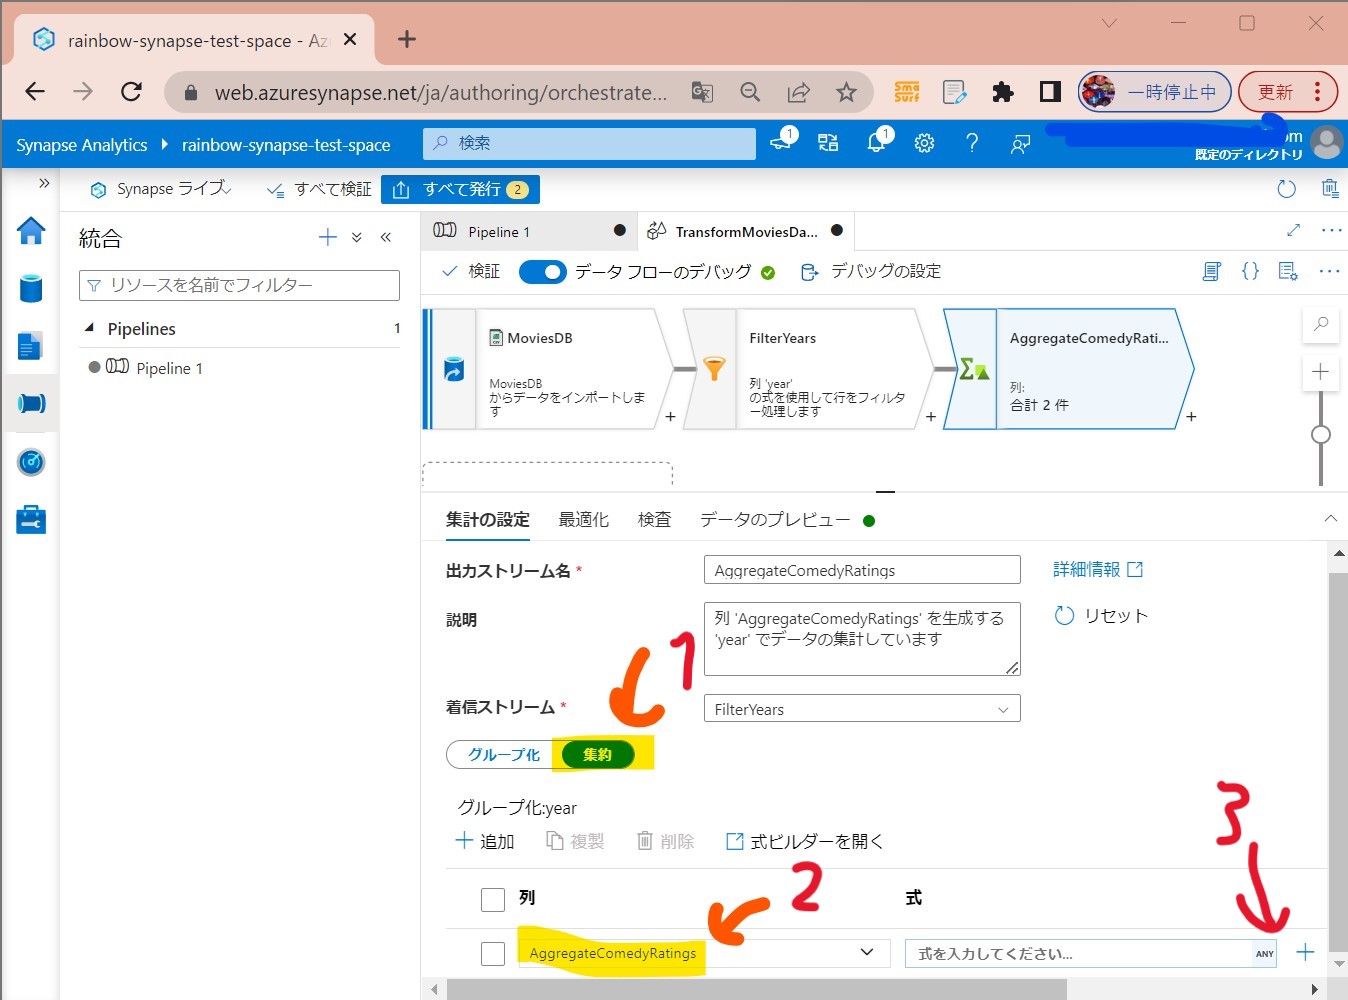Open the code view braces icon
Image resolution: width=1348 pixels, height=1000 pixels.
click(x=1250, y=271)
